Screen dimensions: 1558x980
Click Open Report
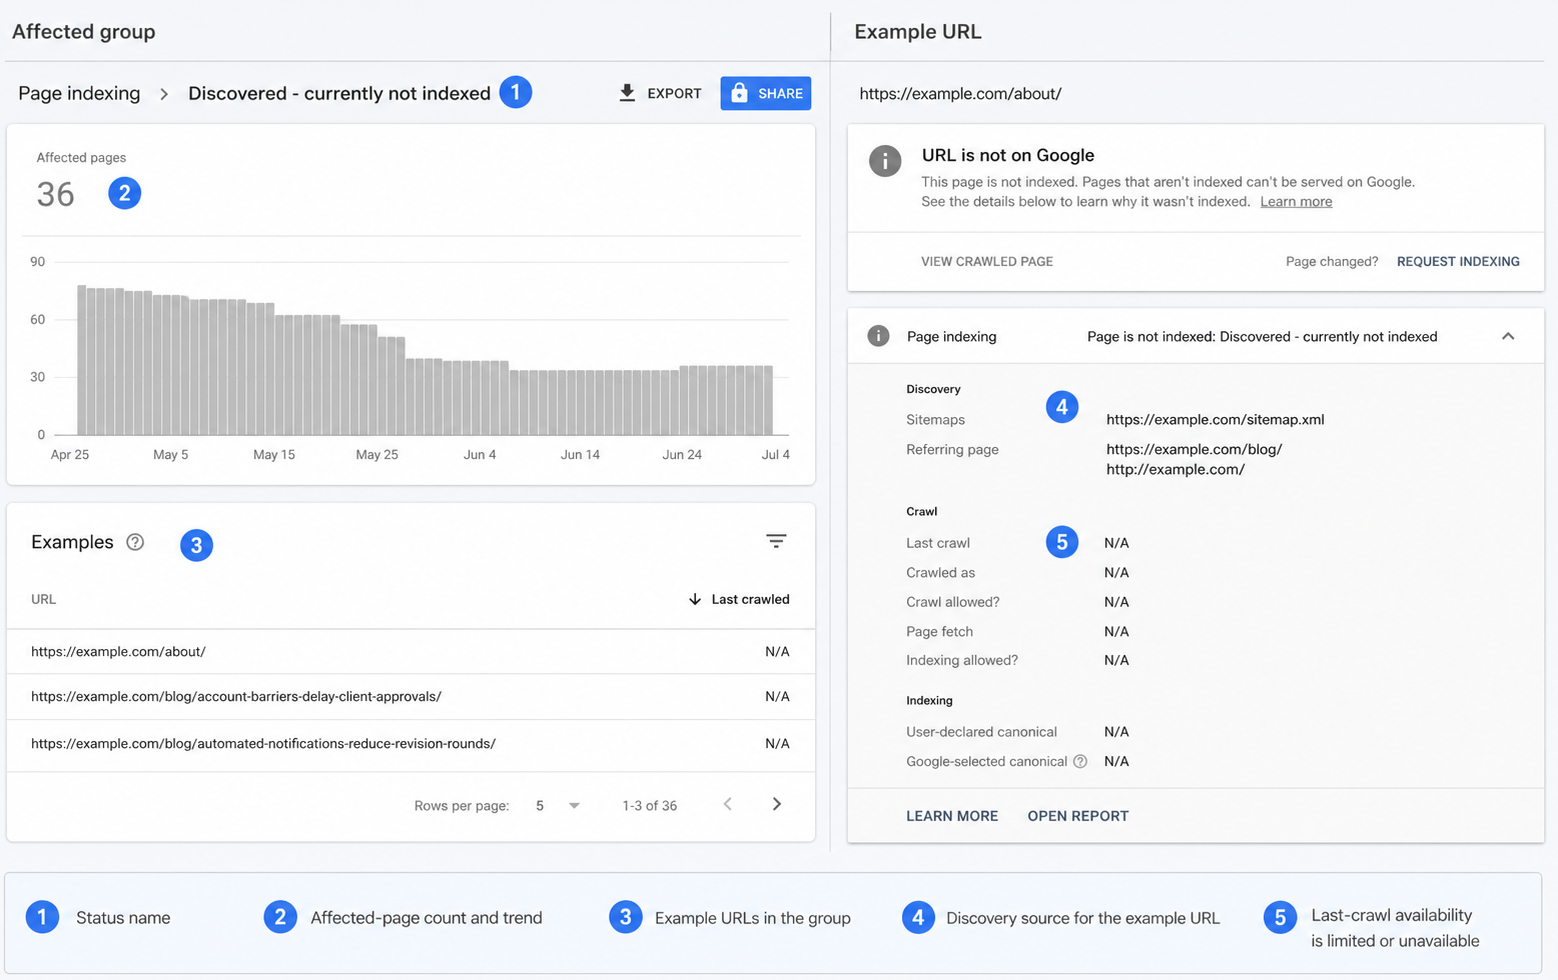point(1078,816)
